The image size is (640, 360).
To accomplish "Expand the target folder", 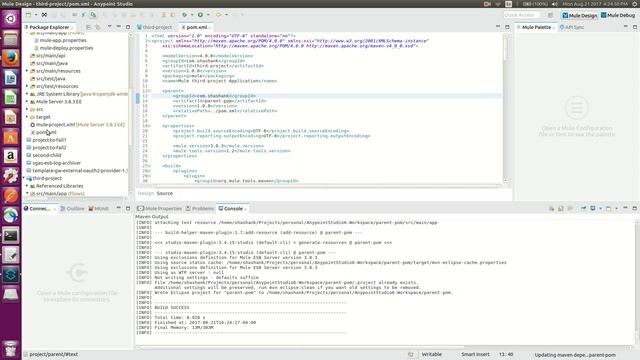I will tap(27, 117).
